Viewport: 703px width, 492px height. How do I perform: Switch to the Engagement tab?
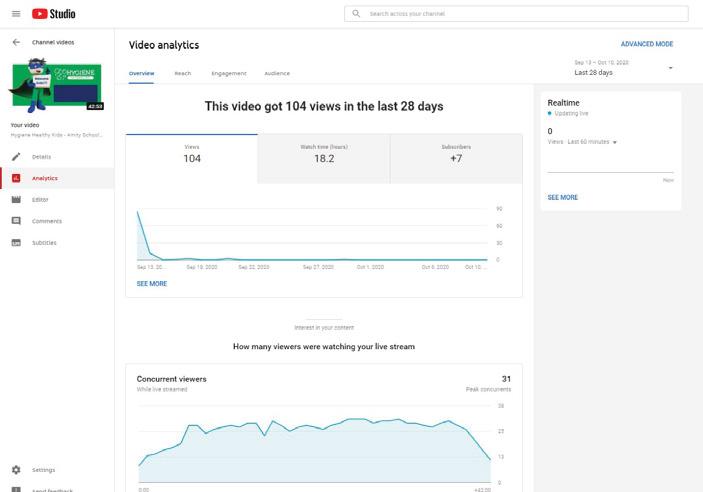click(228, 73)
